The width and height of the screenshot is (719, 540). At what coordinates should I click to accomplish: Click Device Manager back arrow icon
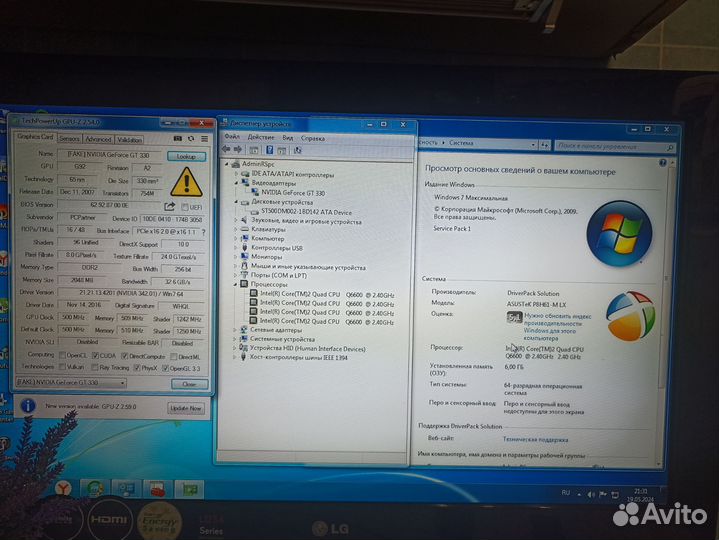point(228,149)
